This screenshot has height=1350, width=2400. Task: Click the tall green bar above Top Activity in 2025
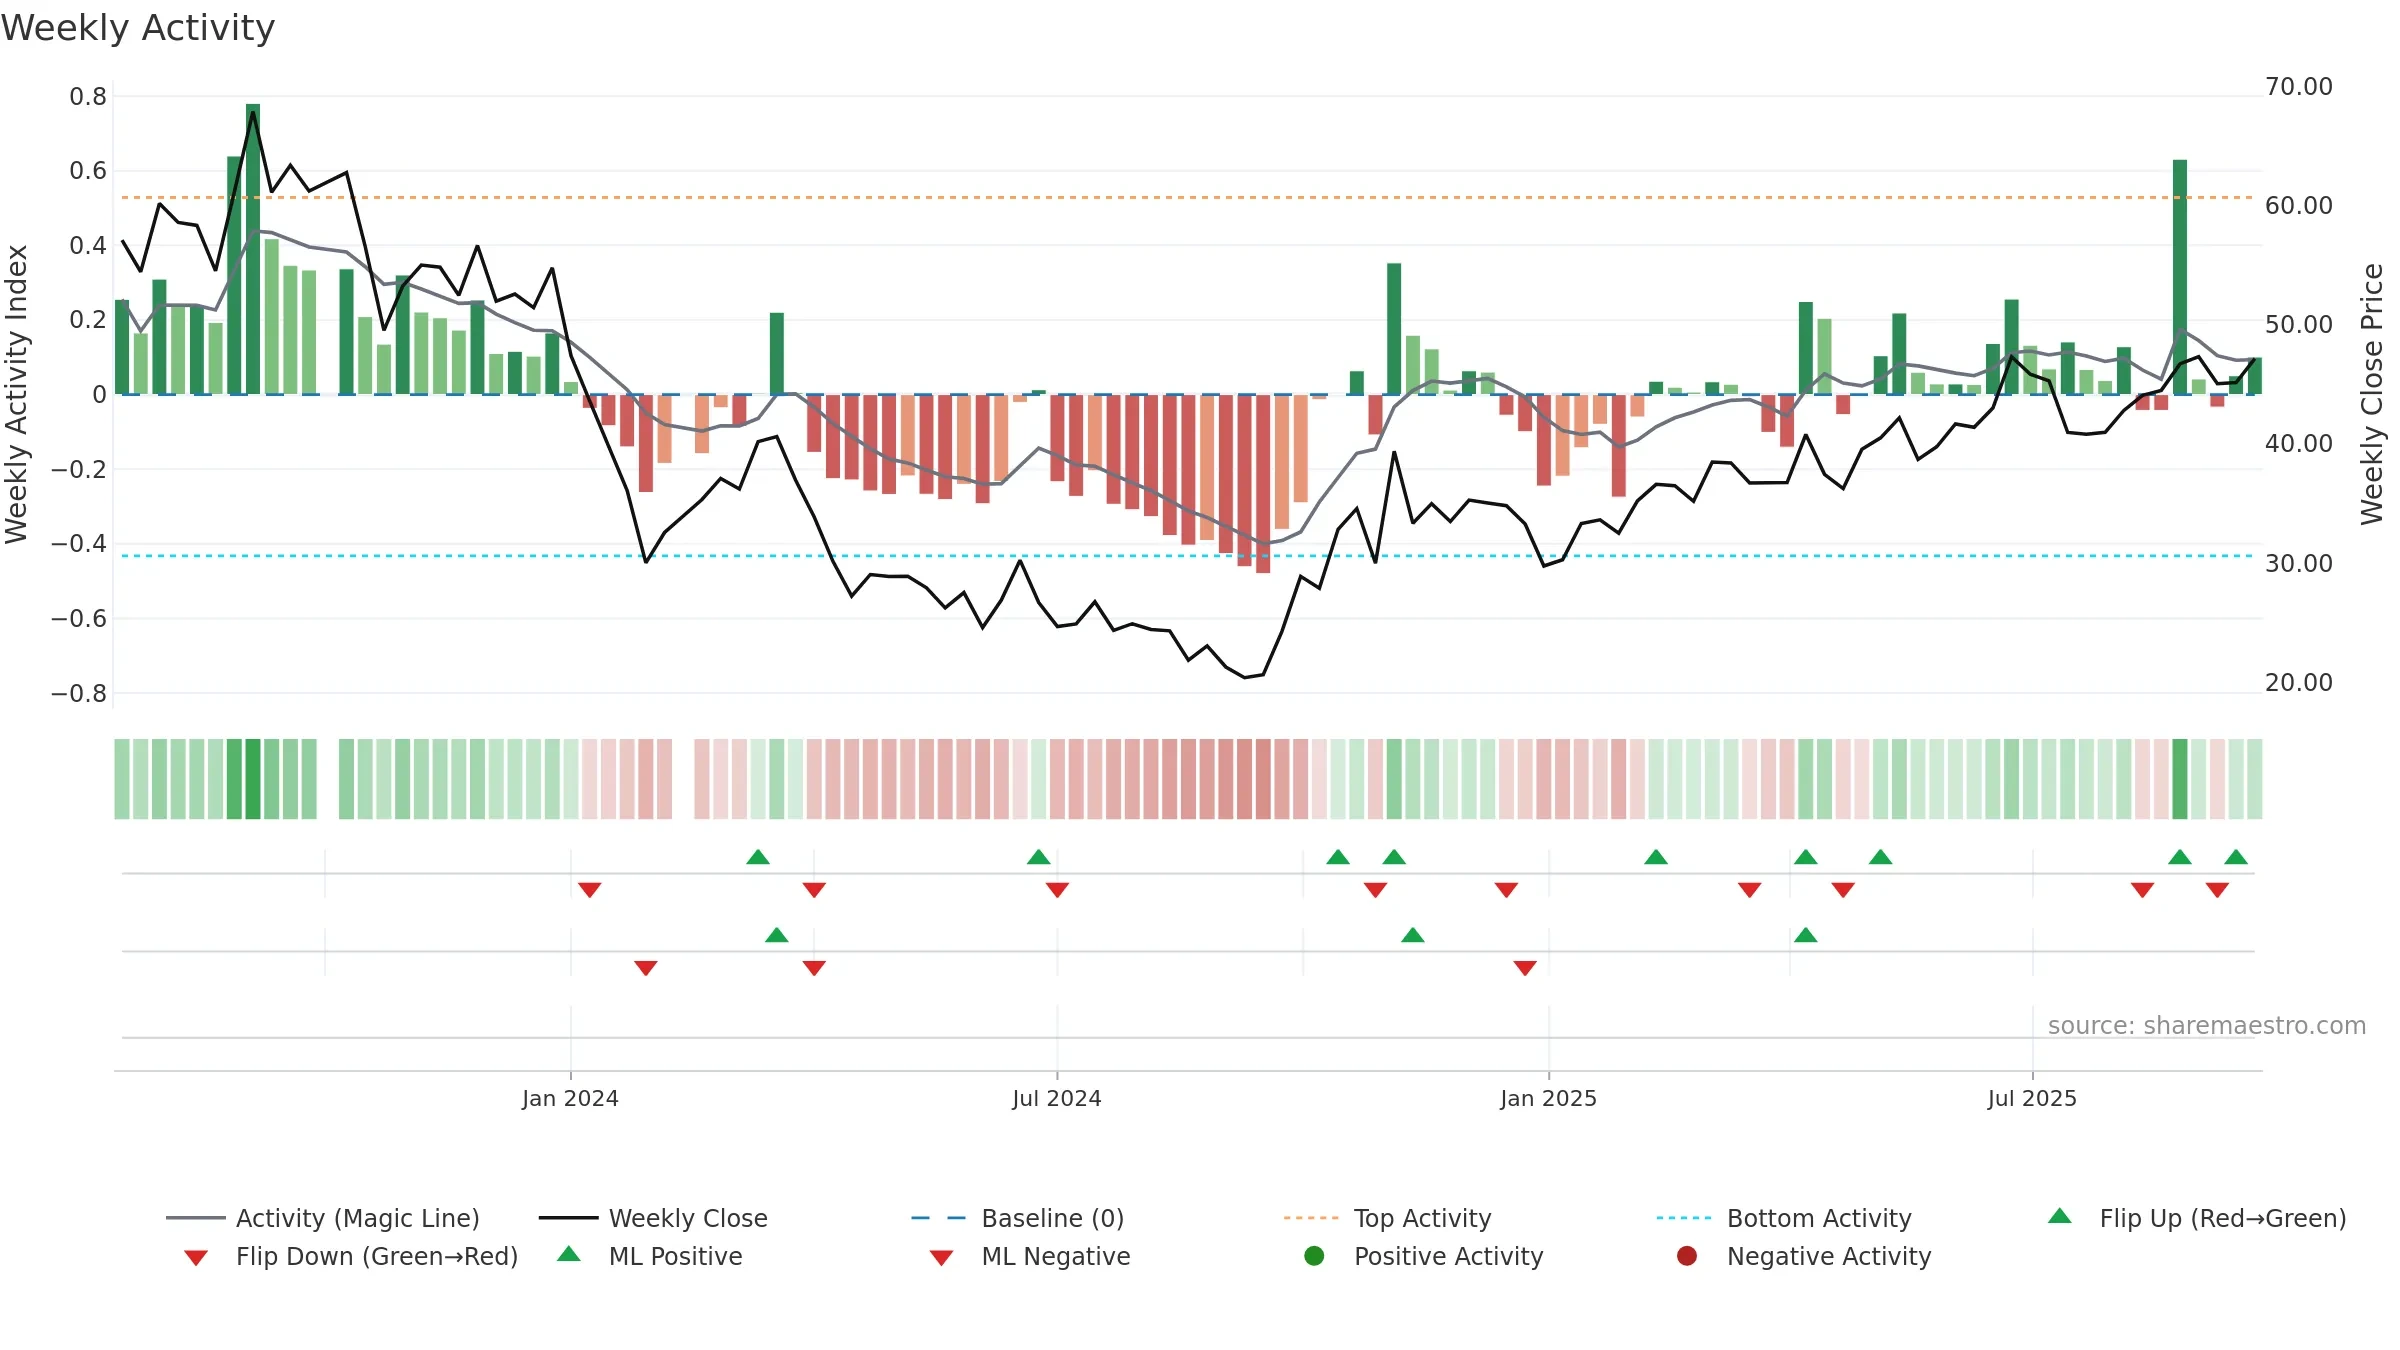[2180, 277]
